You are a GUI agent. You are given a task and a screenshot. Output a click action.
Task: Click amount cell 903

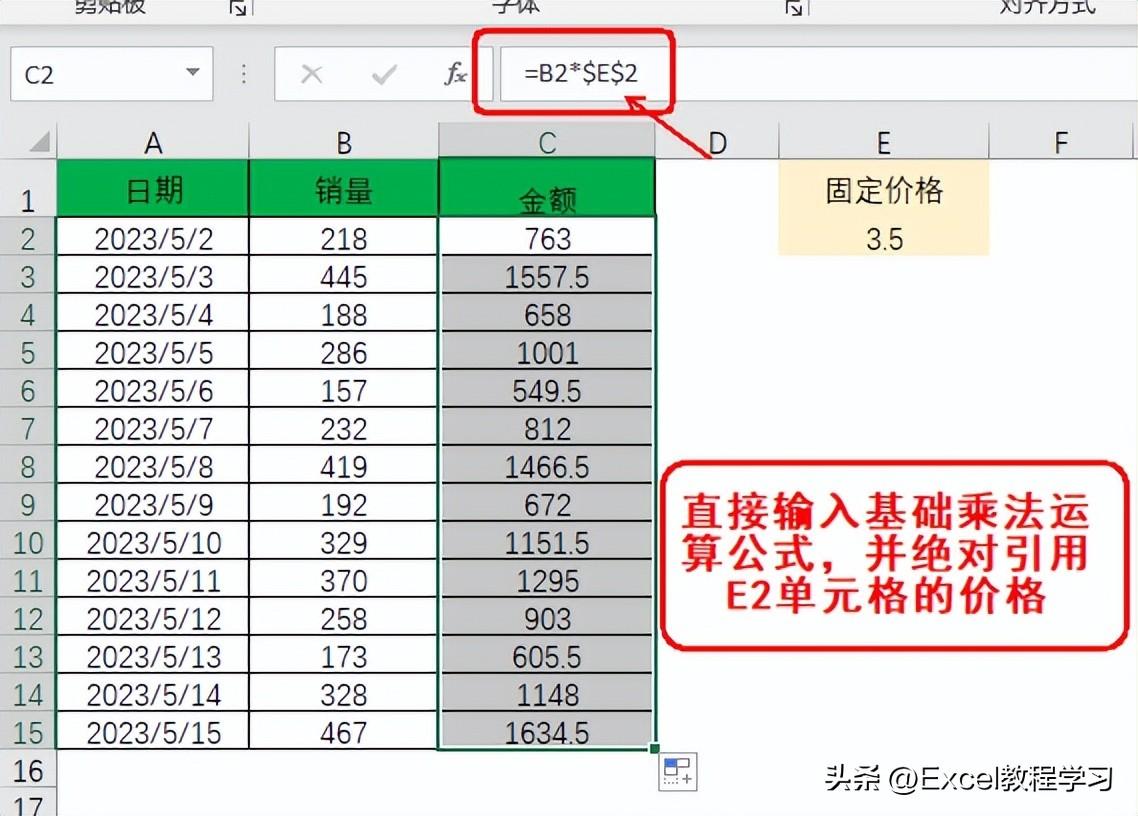547,617
